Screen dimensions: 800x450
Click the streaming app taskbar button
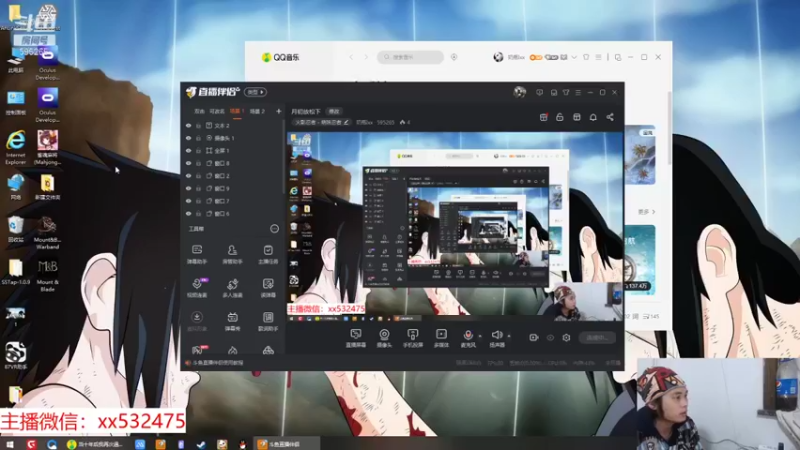286,444
